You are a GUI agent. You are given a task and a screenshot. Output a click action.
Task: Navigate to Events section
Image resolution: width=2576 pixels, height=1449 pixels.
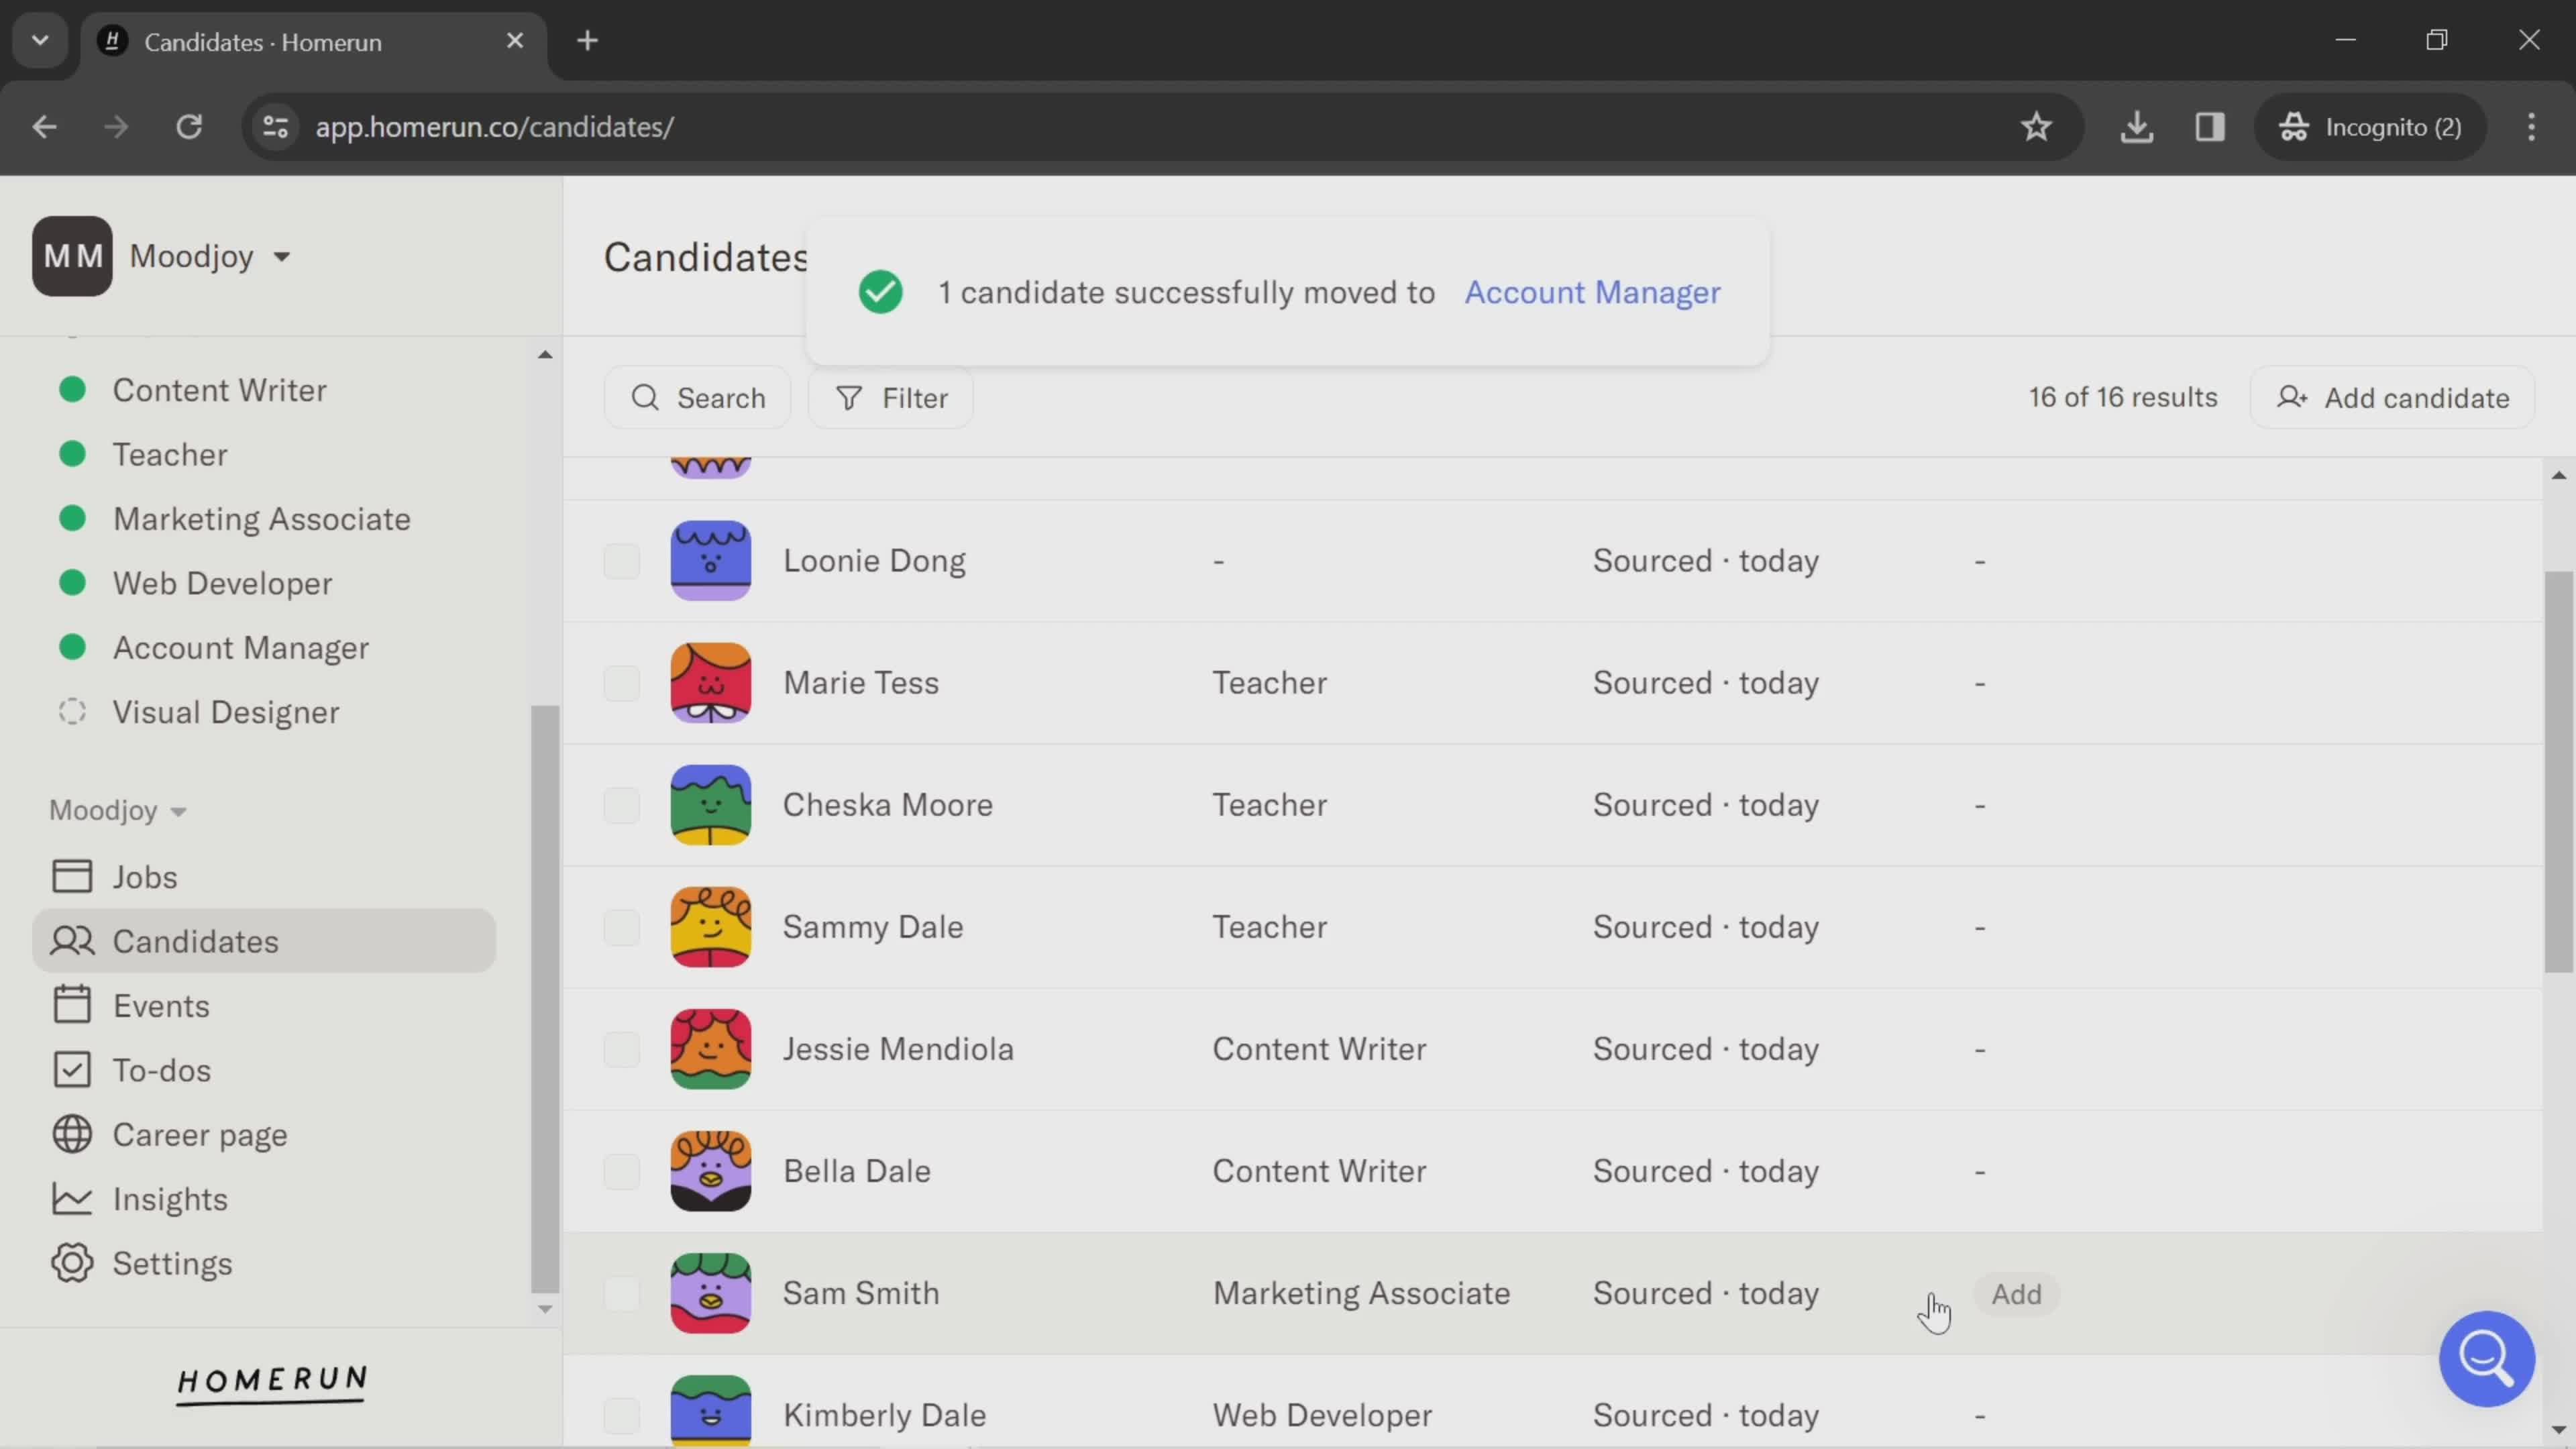161,1005
